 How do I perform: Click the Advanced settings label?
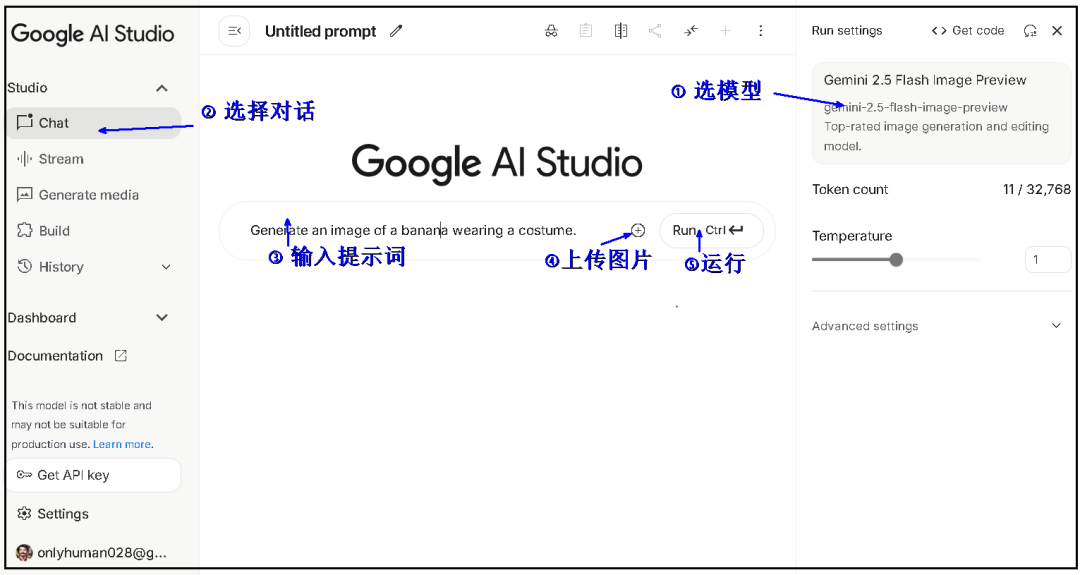pos(865,326)
